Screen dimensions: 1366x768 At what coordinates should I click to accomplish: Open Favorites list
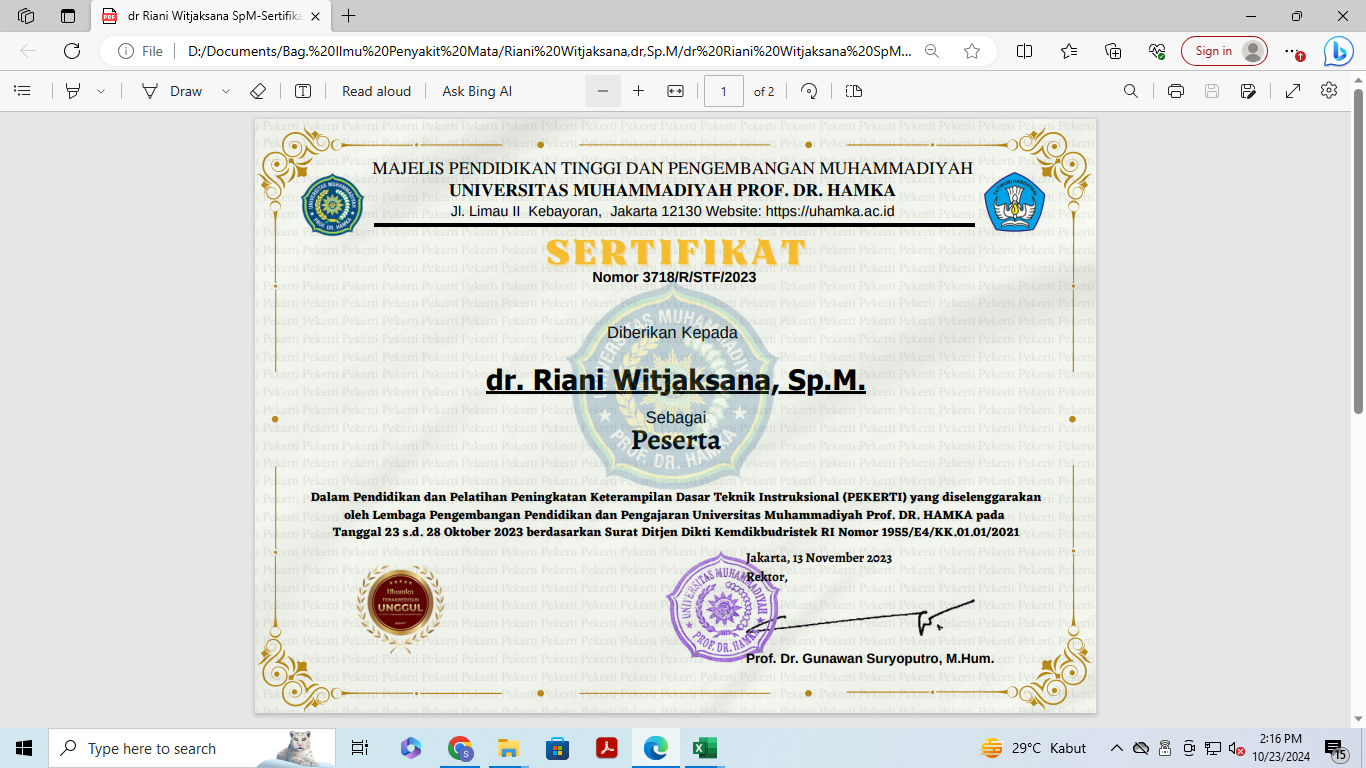[x=1069, y=51]
